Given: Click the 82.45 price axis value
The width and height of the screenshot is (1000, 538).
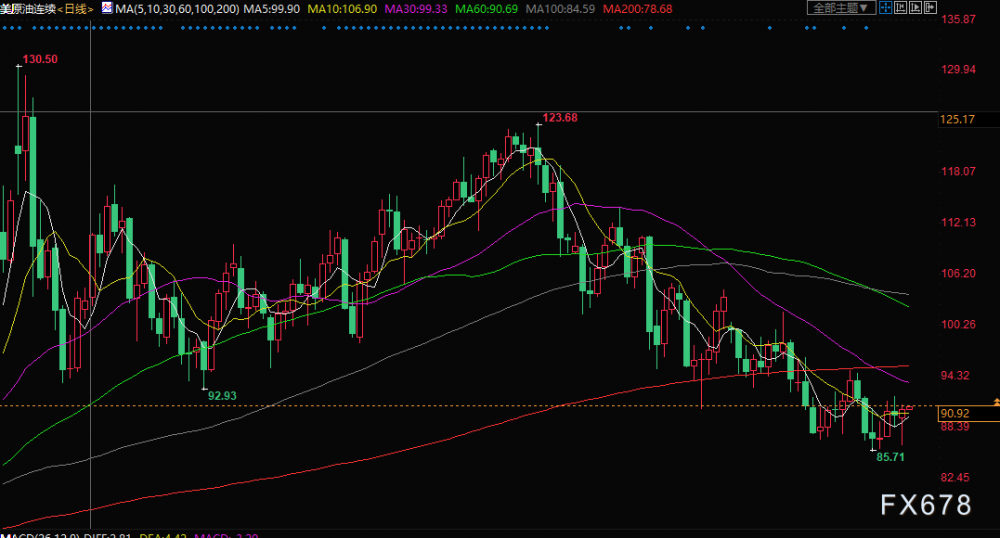Looking at the screenshot, I should coord(955,477).
